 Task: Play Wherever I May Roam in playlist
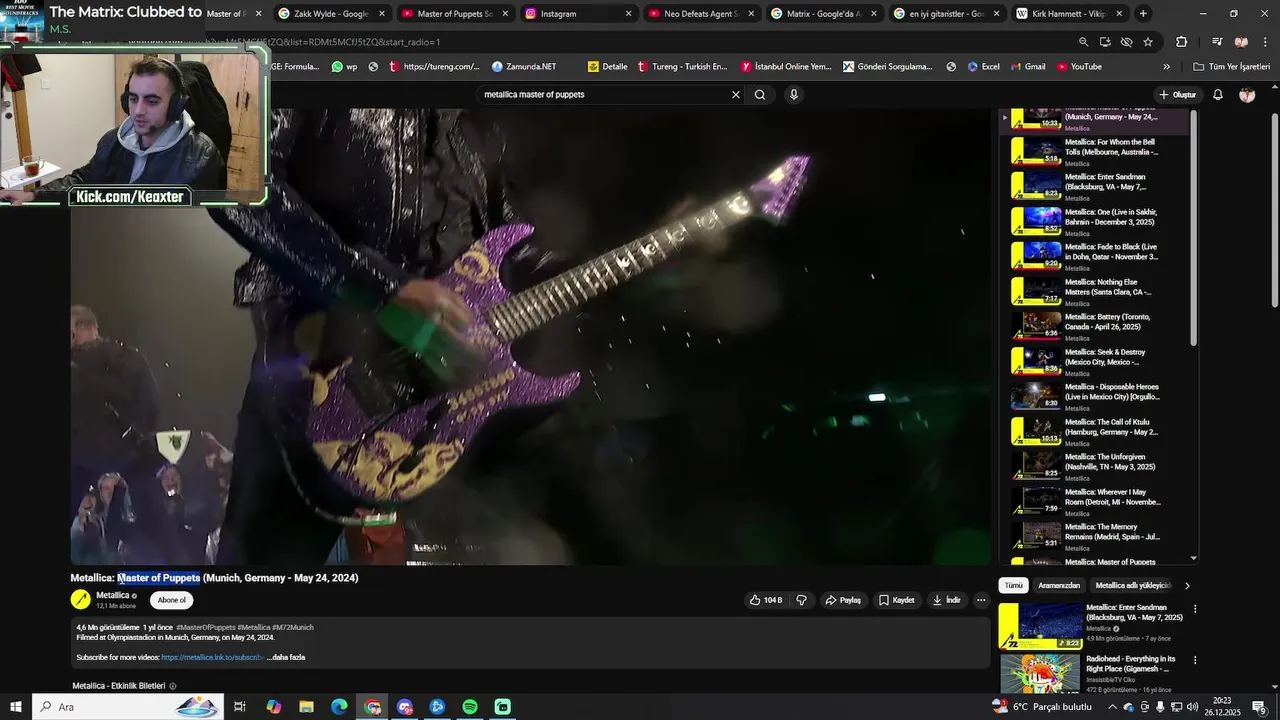tap(1095, 502)
